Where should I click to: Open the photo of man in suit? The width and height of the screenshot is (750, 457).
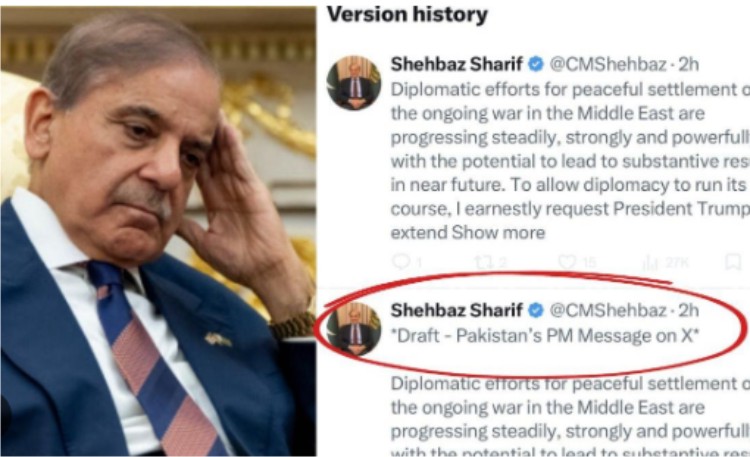[x=158, y=231]
